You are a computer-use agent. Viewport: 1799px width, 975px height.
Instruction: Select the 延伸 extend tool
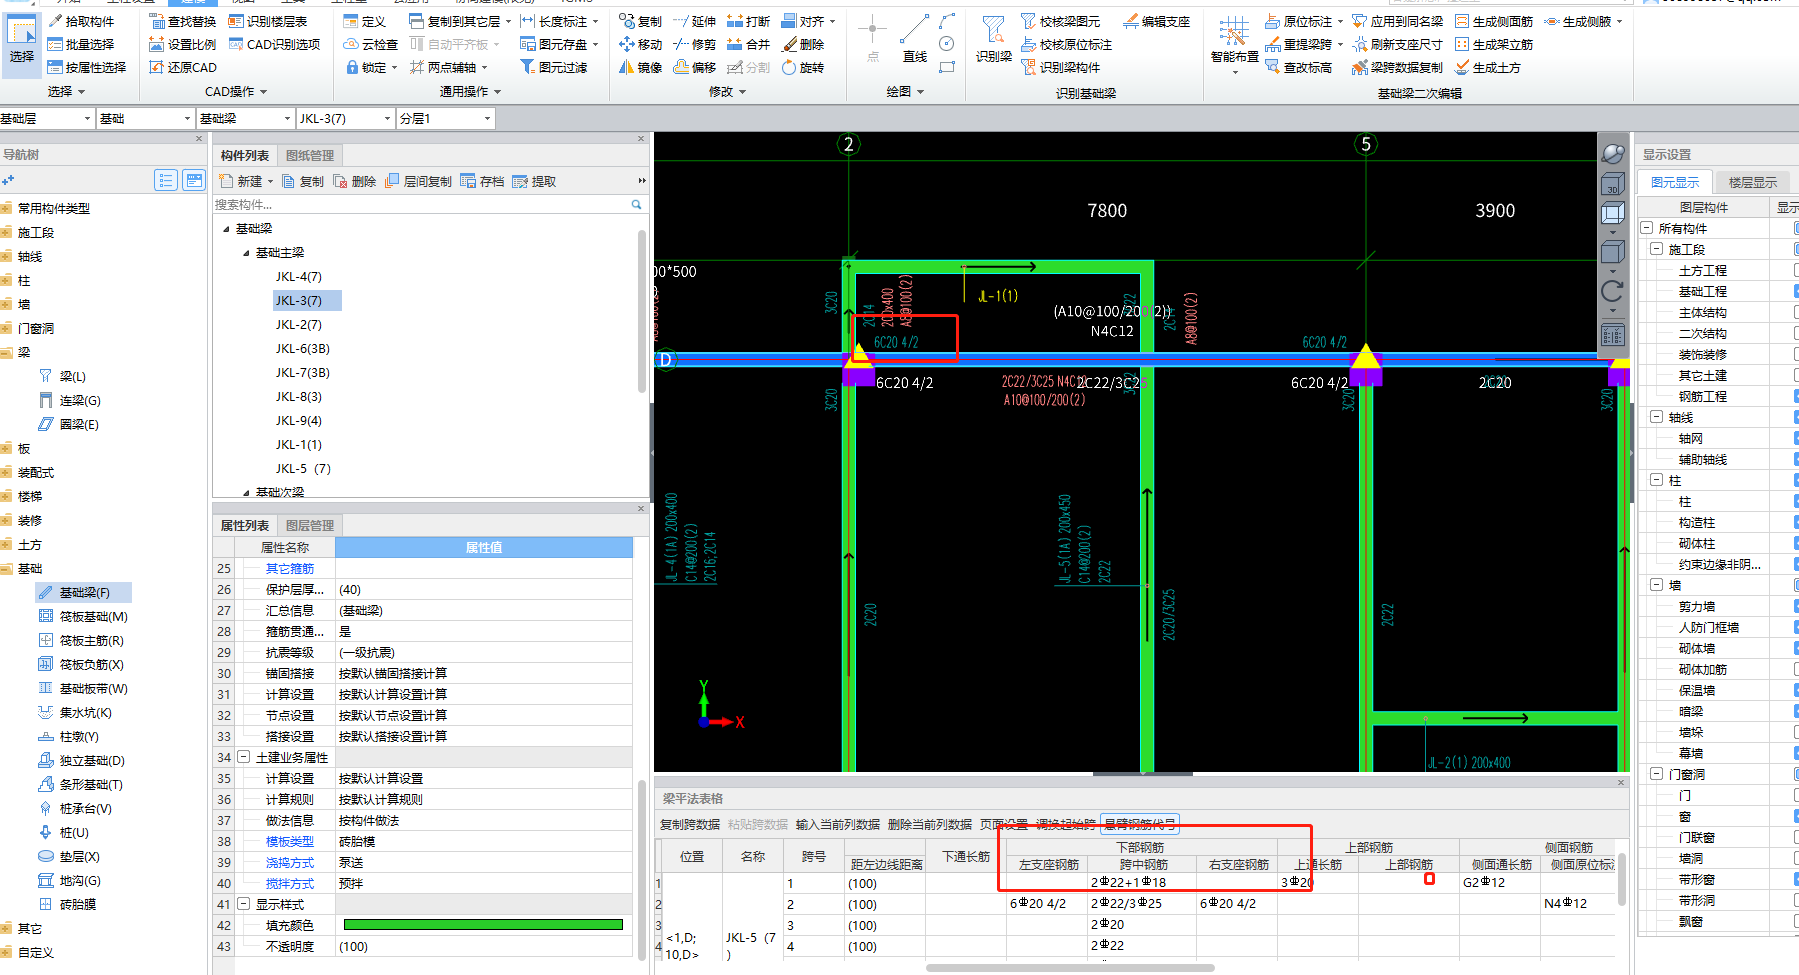695,21
